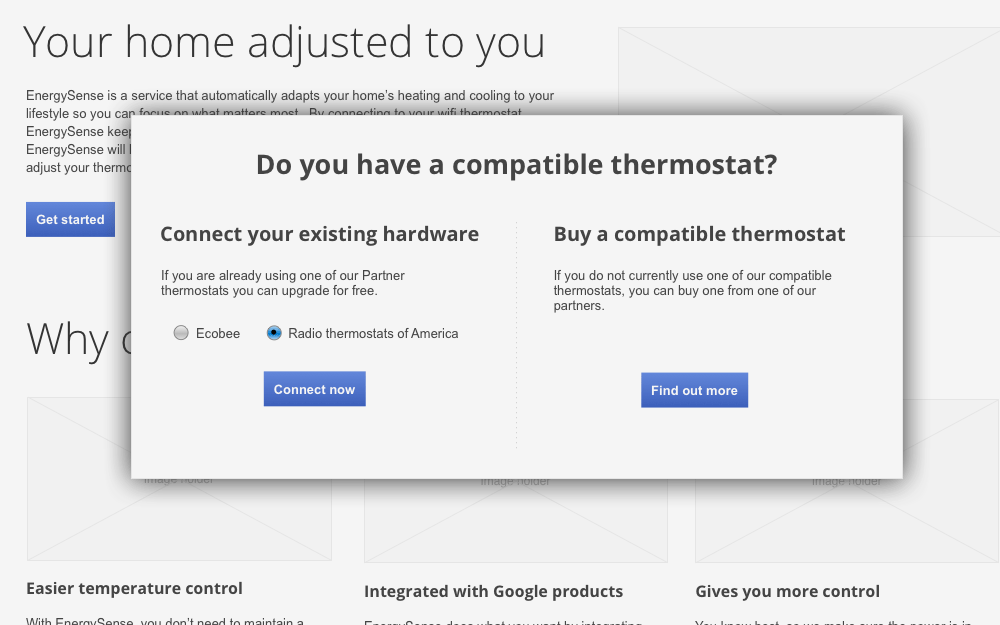Choose Radio thermostats of America option

[274, 333]
